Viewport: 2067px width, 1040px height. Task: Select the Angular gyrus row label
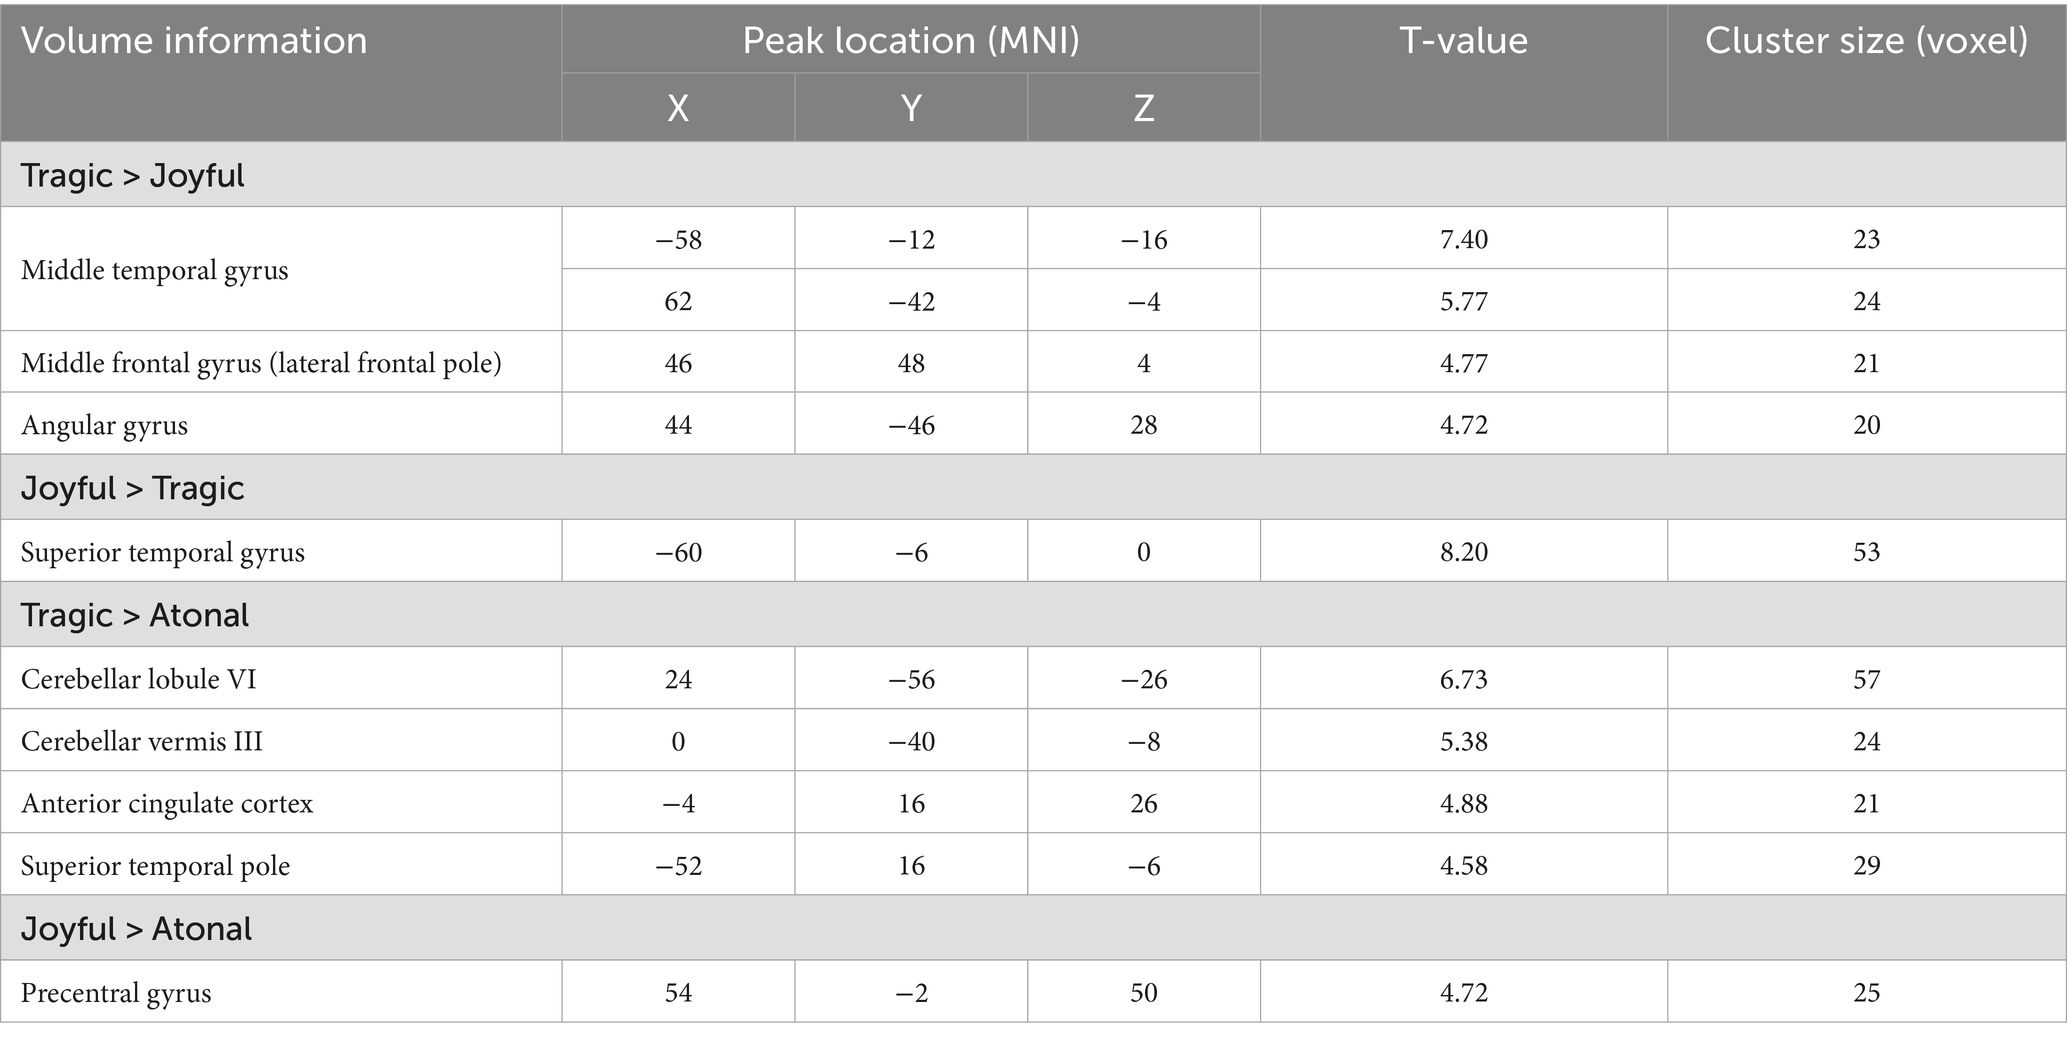coord(105,425)
